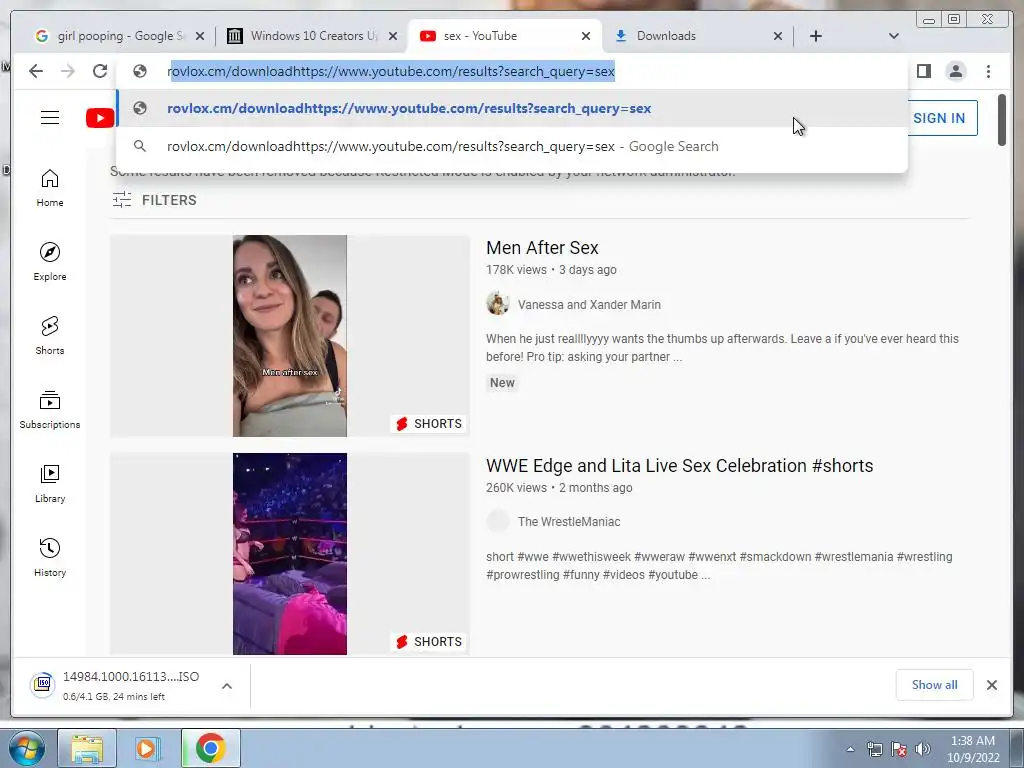This screenshot has width=1024, height=768.
Task: Expand the ISO download options chevron
Action: coord(227,686)
